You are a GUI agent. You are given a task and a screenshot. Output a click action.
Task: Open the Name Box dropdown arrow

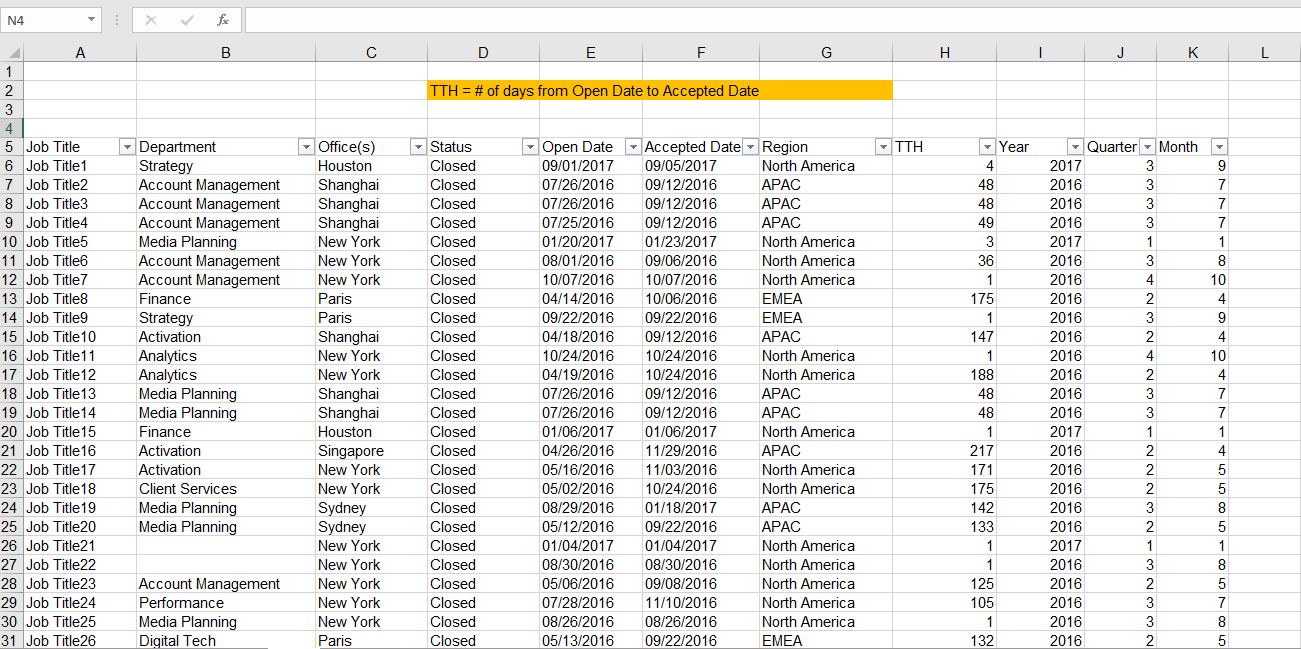[x=92, y=20]
